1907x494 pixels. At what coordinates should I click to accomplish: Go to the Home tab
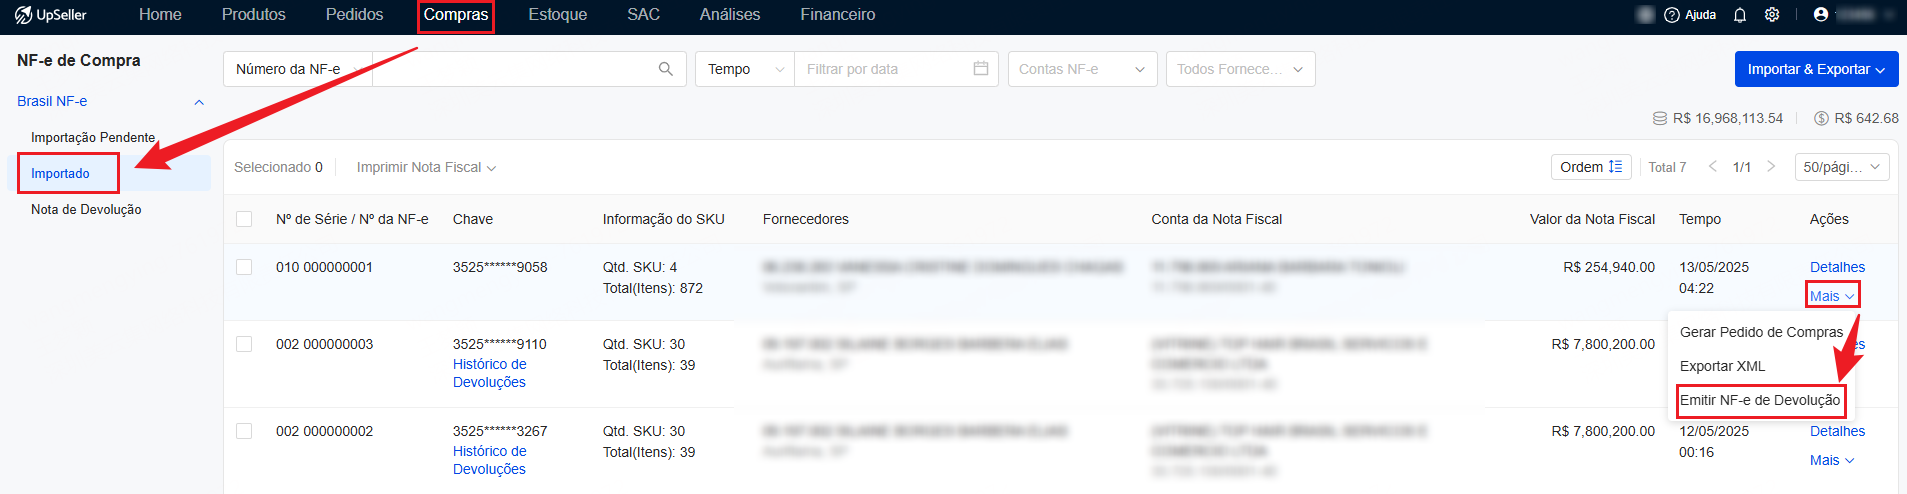pyautogui.click(x=160, y=15)
